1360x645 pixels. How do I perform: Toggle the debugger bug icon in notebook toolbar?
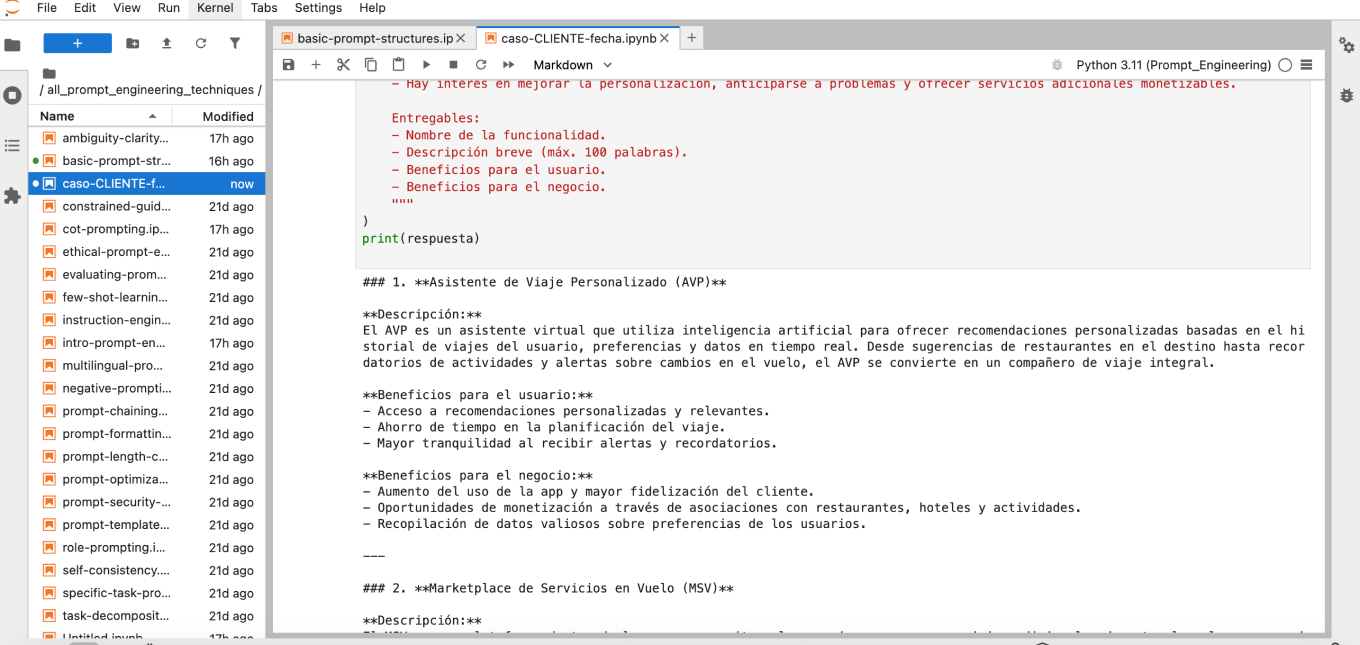point(1057,65)
